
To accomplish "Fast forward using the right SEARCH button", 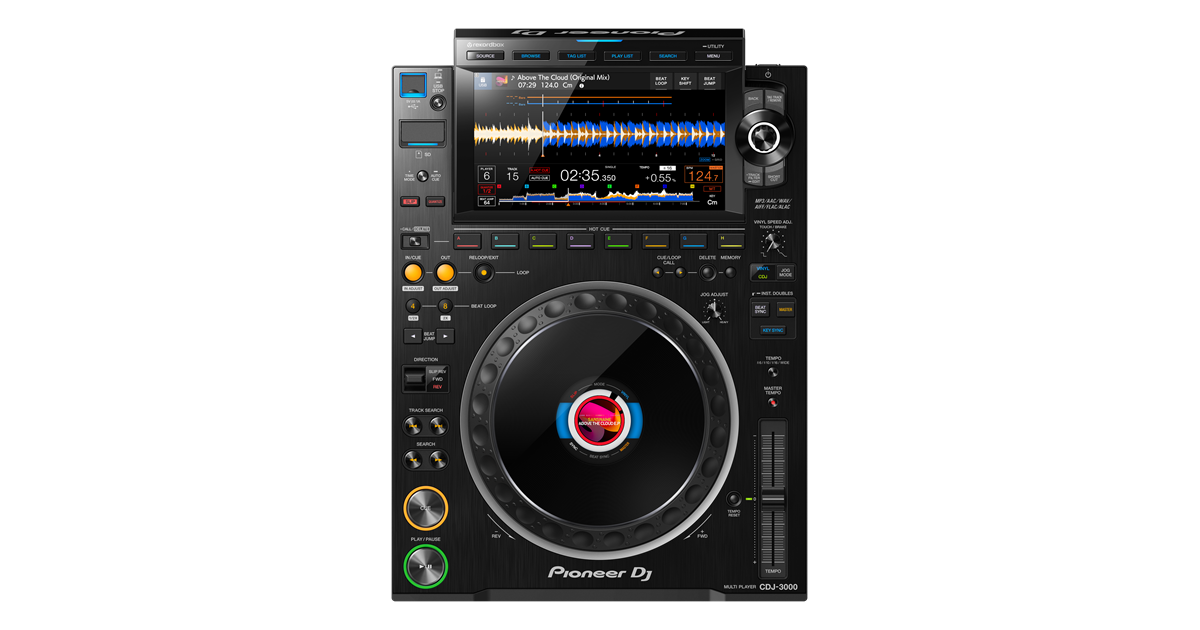I will point(438,460).
